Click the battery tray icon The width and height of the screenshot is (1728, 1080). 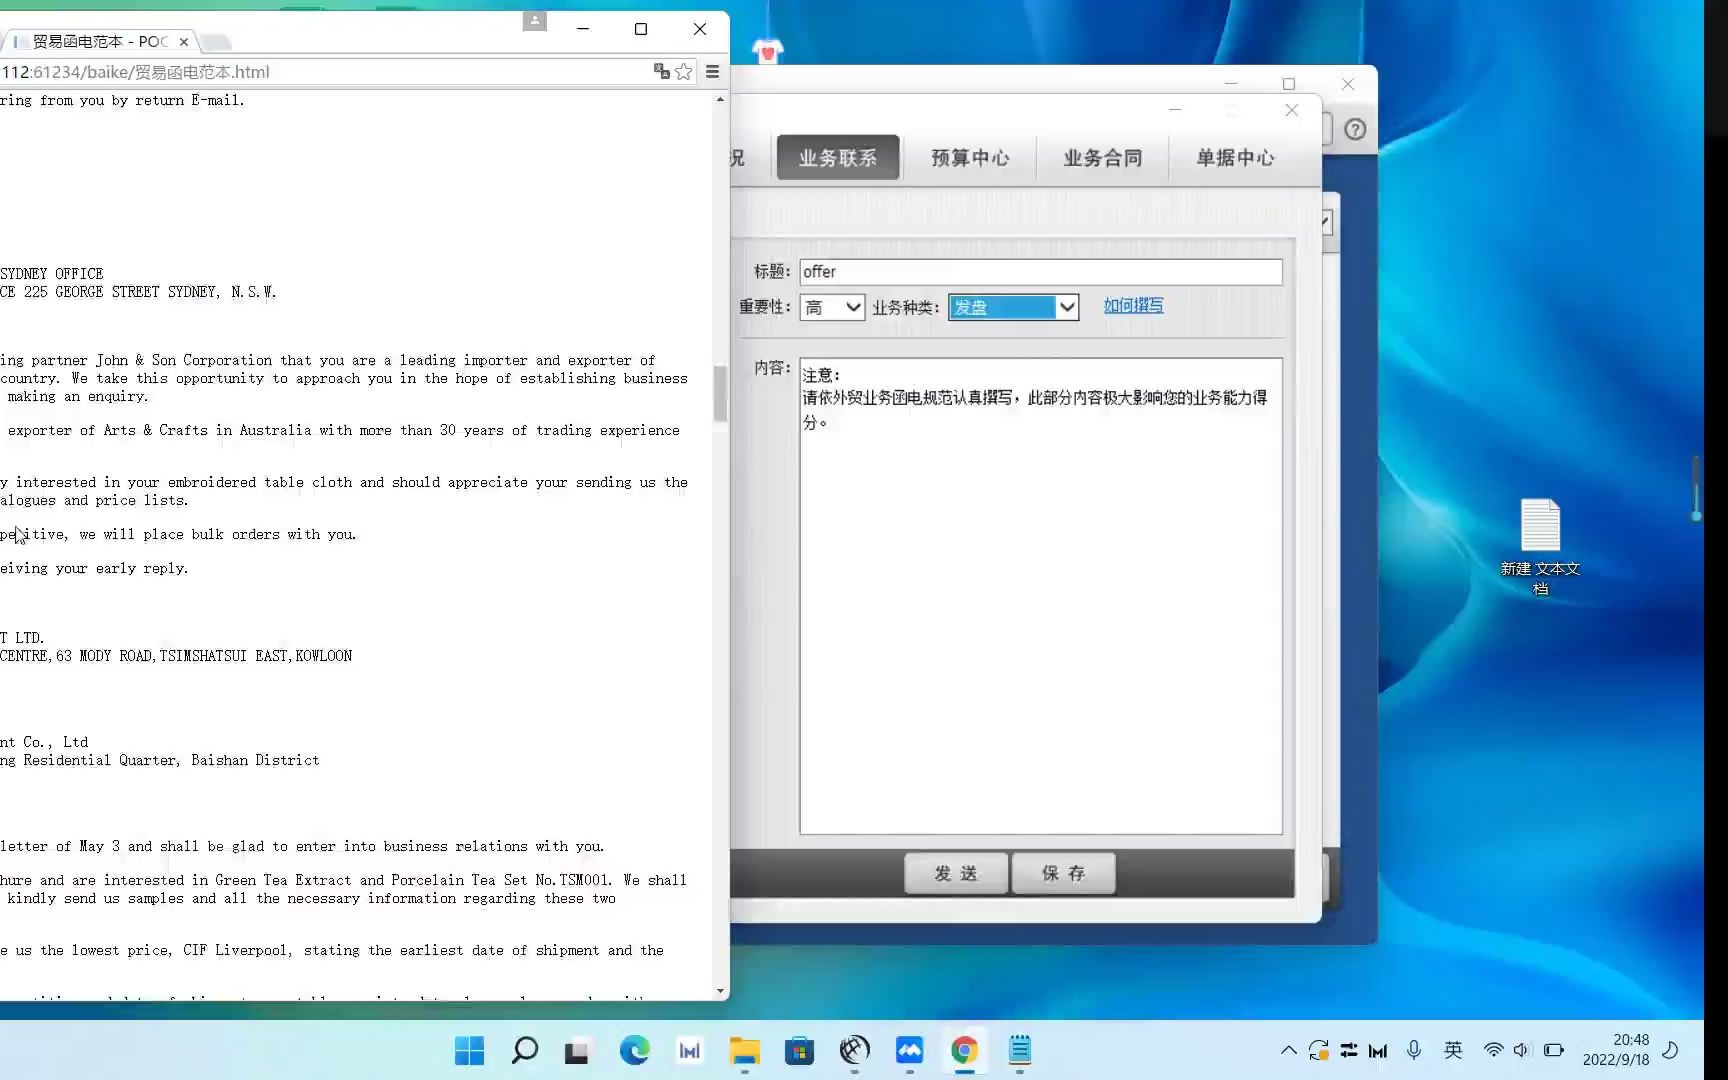pyautogui.click(x=1553, y=1050)
